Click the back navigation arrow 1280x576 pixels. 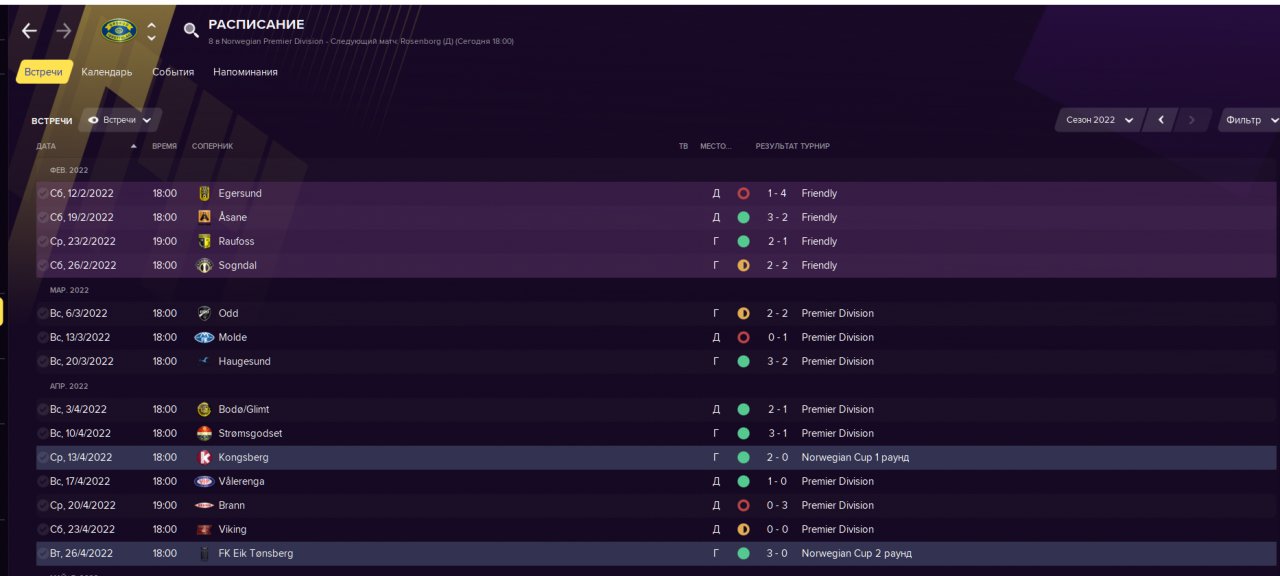pyautogui.click(x=29, y=31)
